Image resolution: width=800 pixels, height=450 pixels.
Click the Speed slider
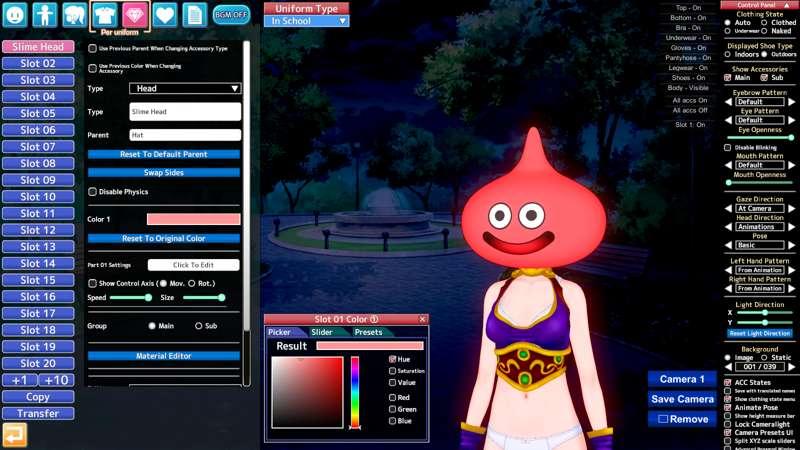pyautogui.click(x=130, y=297)
